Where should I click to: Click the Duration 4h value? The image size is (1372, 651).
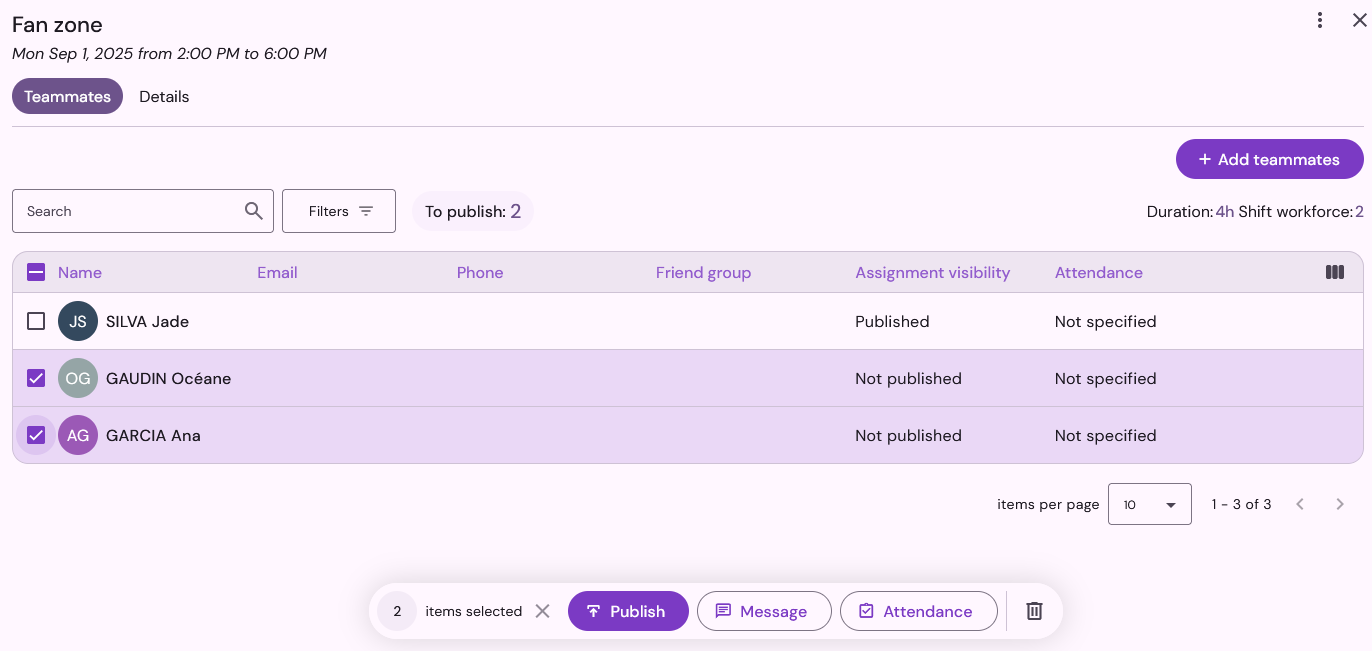tap(1224, 211)
